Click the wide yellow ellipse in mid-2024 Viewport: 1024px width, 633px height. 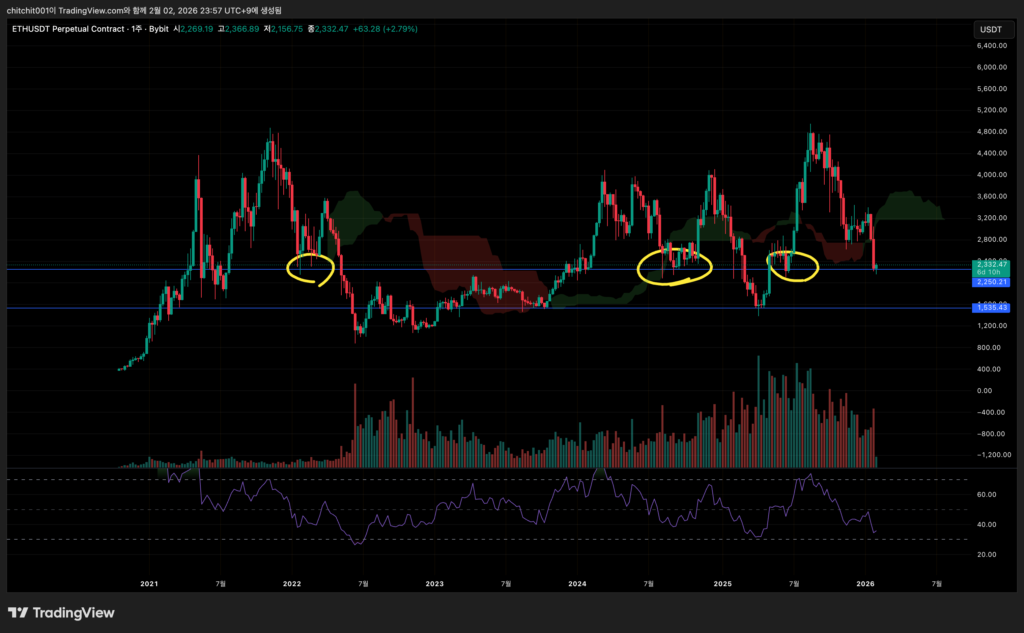[676, 264]
